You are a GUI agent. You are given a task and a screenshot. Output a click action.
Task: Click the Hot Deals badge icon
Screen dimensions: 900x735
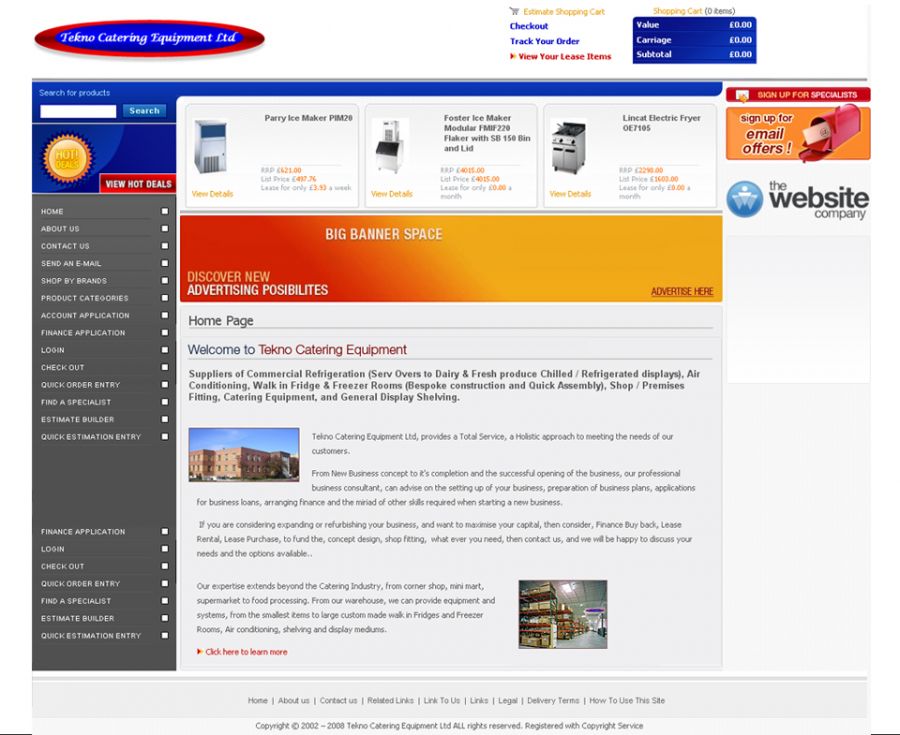coord(67,158)
